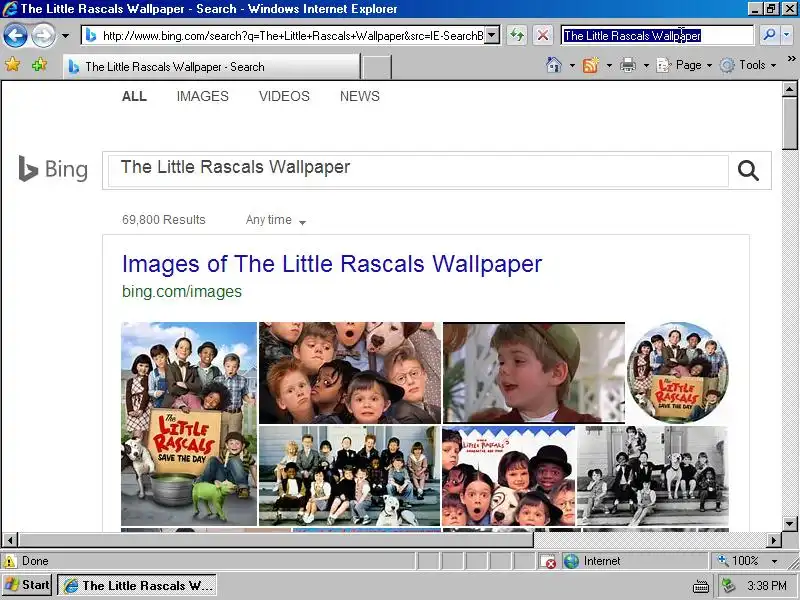Screen dimensions: 800x600
Task: Select 'The Little Rascals Wallpaper - Search' tab
Action: point(212,67)
